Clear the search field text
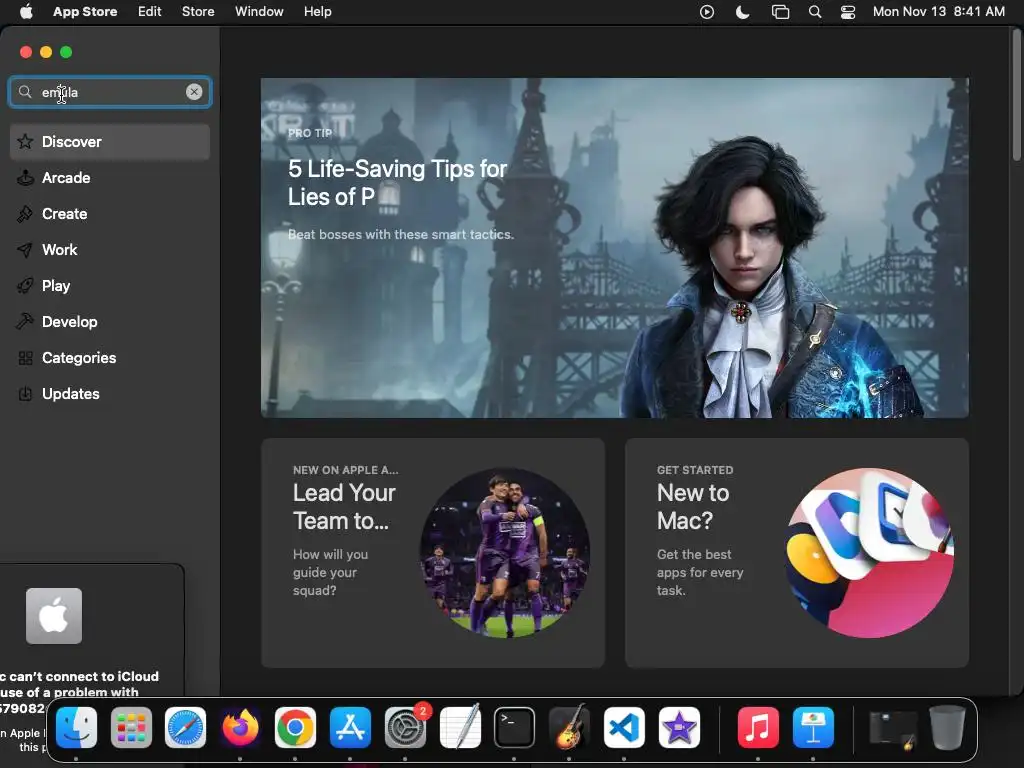1024x768 pixels. coord(194,92)
